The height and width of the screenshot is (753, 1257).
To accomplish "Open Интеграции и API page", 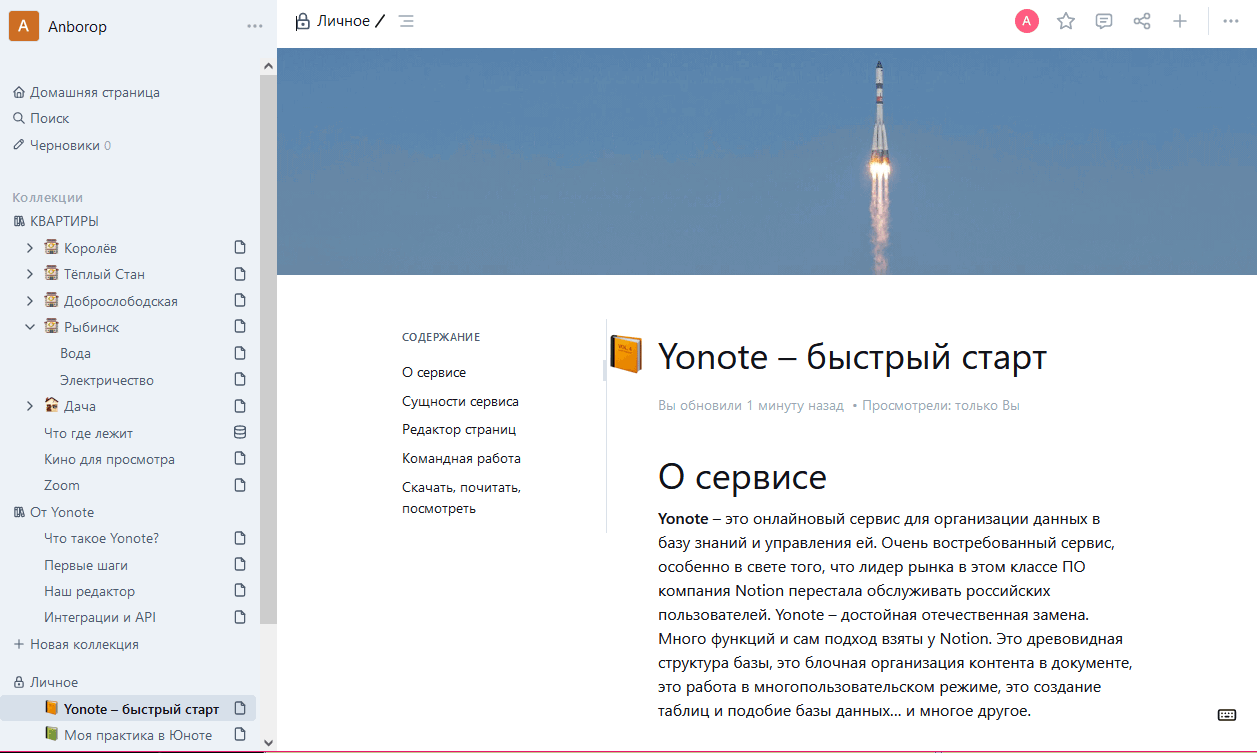I will click(x=100, y=617).
